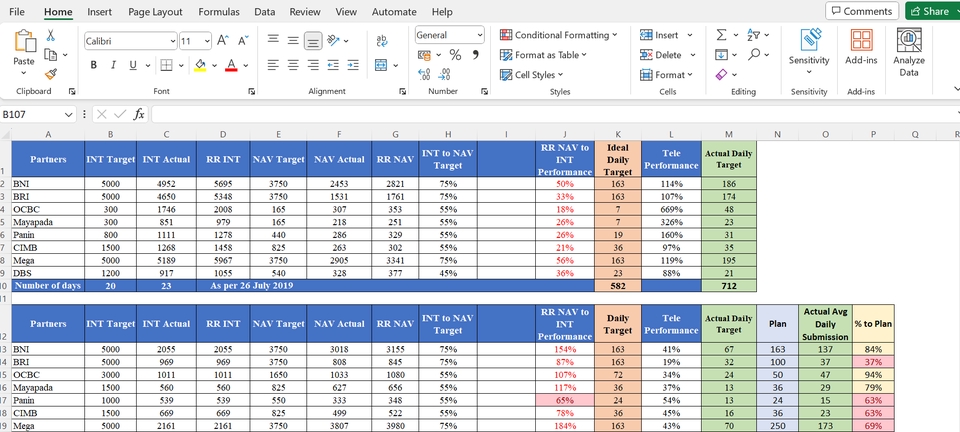960x432 pixels.
Task: Click the Borders icon
Action: pyautogui.click(x=167, y=65)
